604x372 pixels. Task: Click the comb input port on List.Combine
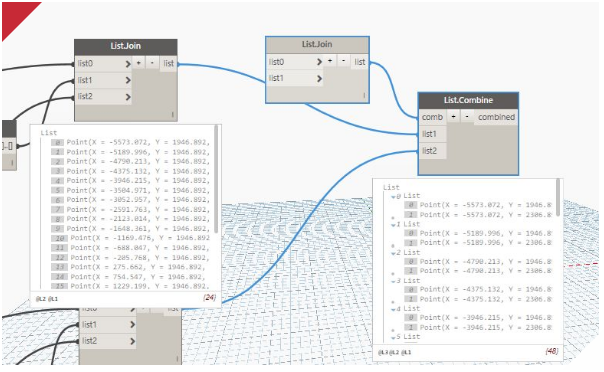pyautogui.click(x=433, y=117)
